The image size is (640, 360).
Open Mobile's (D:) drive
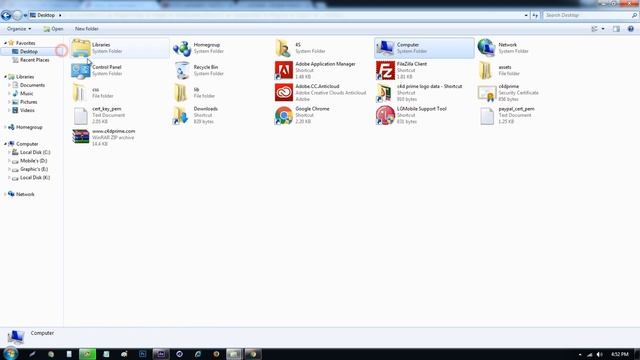[33, 160]
